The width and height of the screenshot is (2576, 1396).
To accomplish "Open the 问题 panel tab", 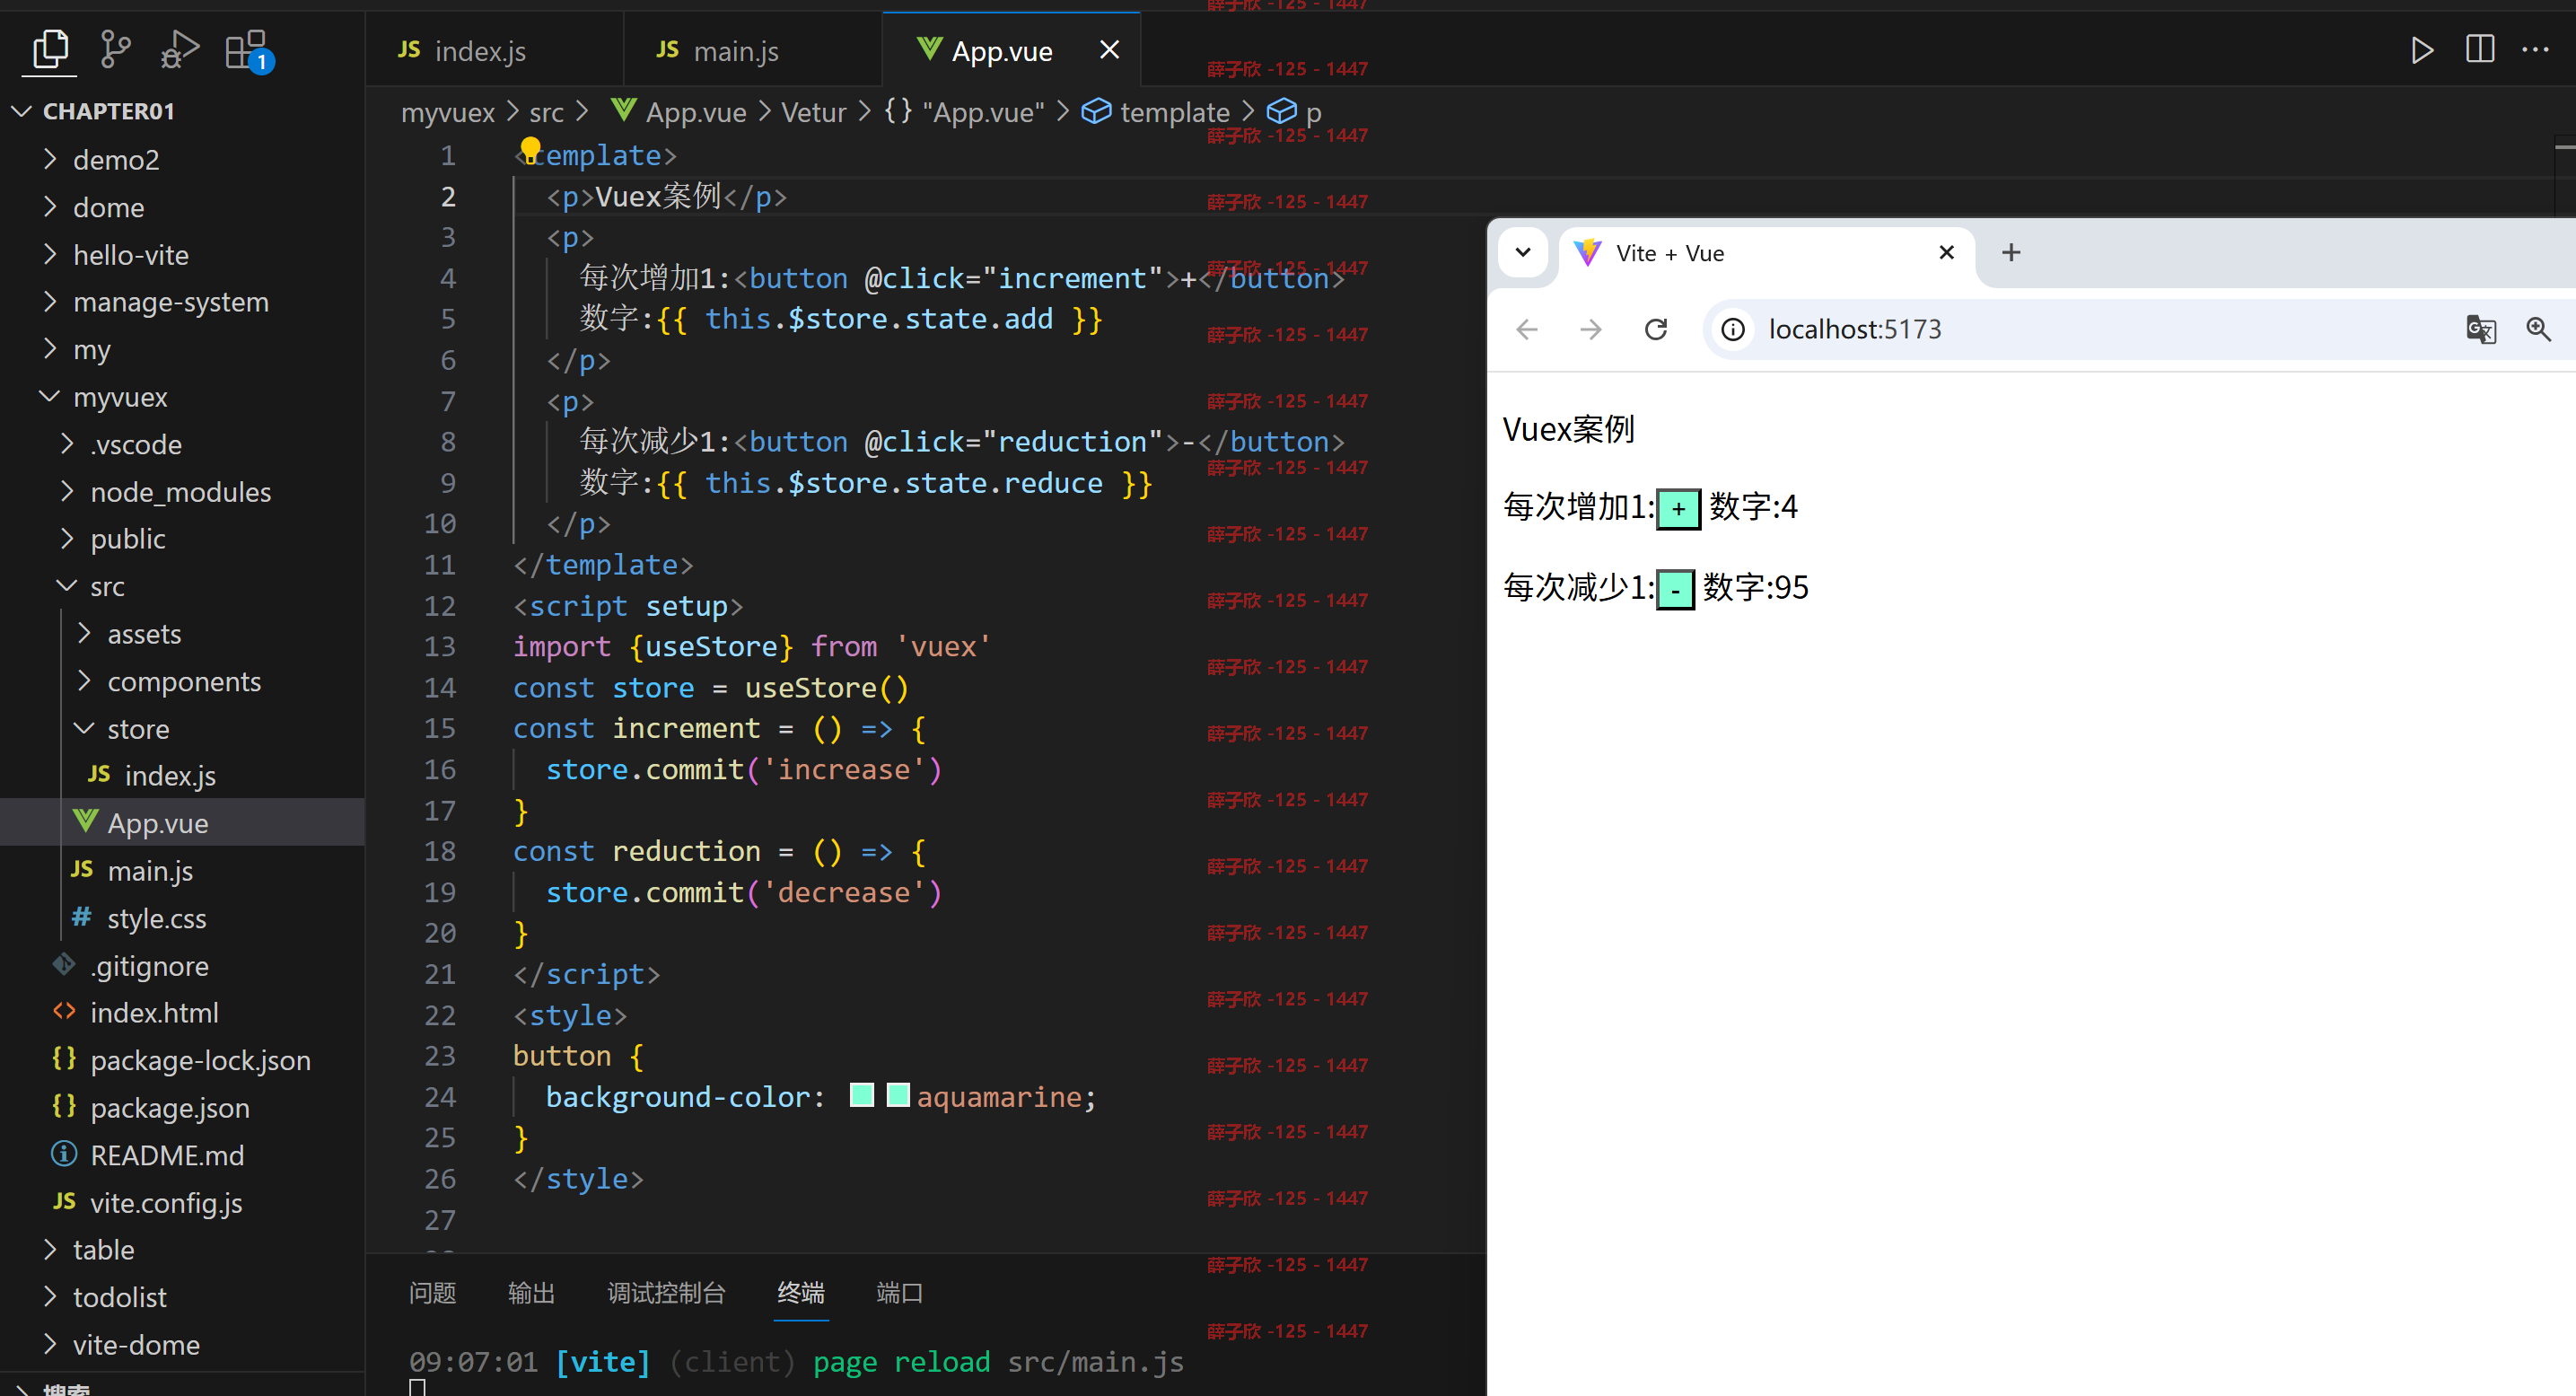I will [432, 1292].
